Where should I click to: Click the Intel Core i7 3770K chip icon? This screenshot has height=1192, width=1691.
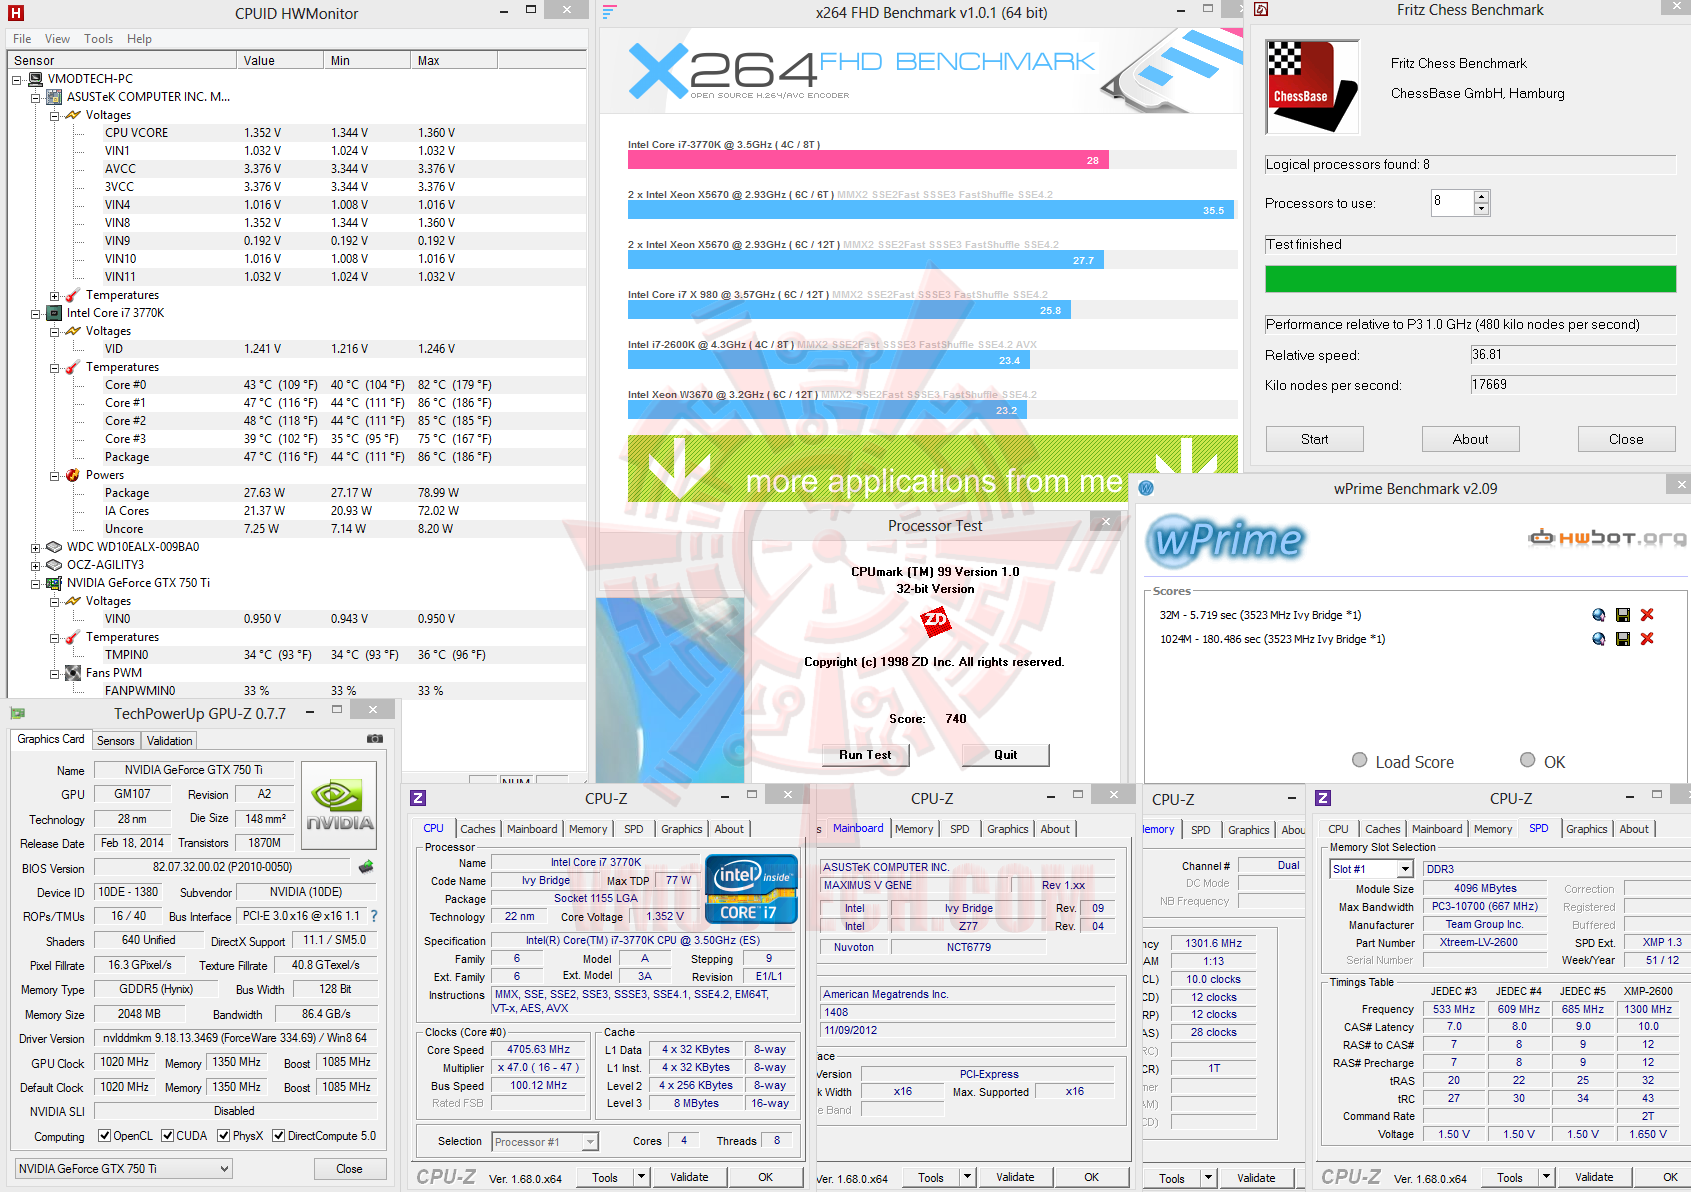pyautogui.click(x=54, y=313)
